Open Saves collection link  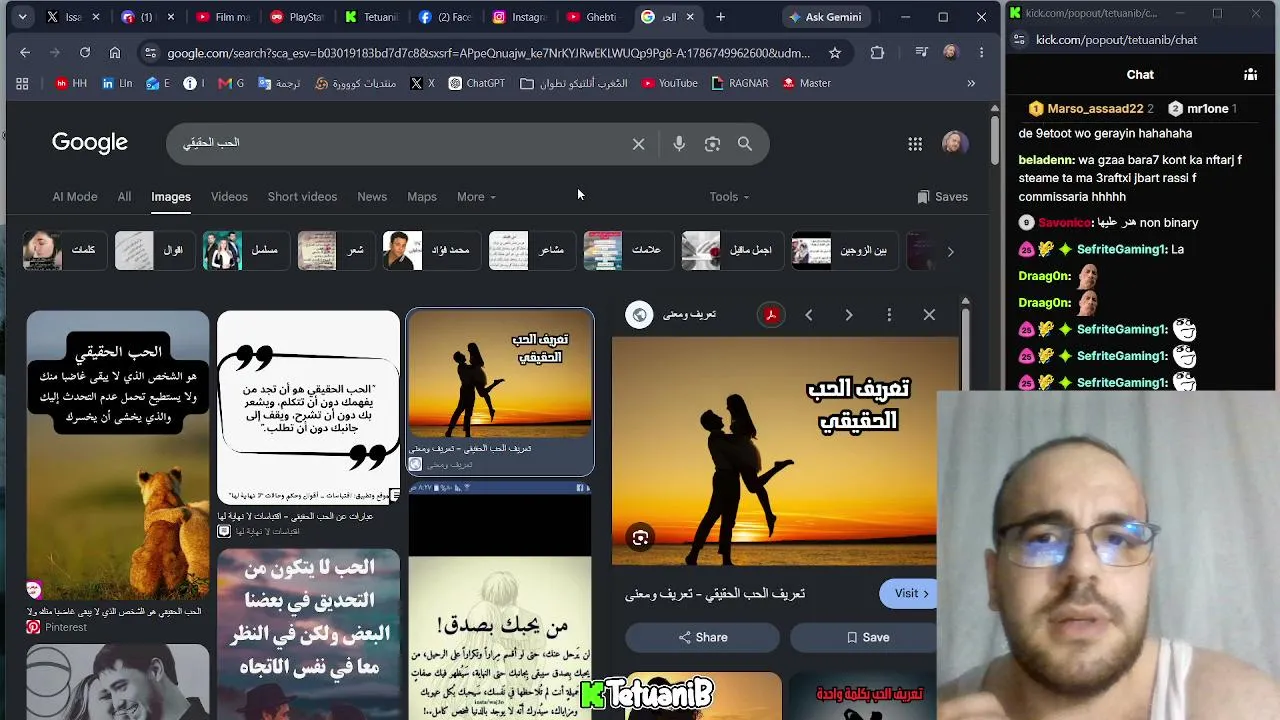(x=942, y=197)
